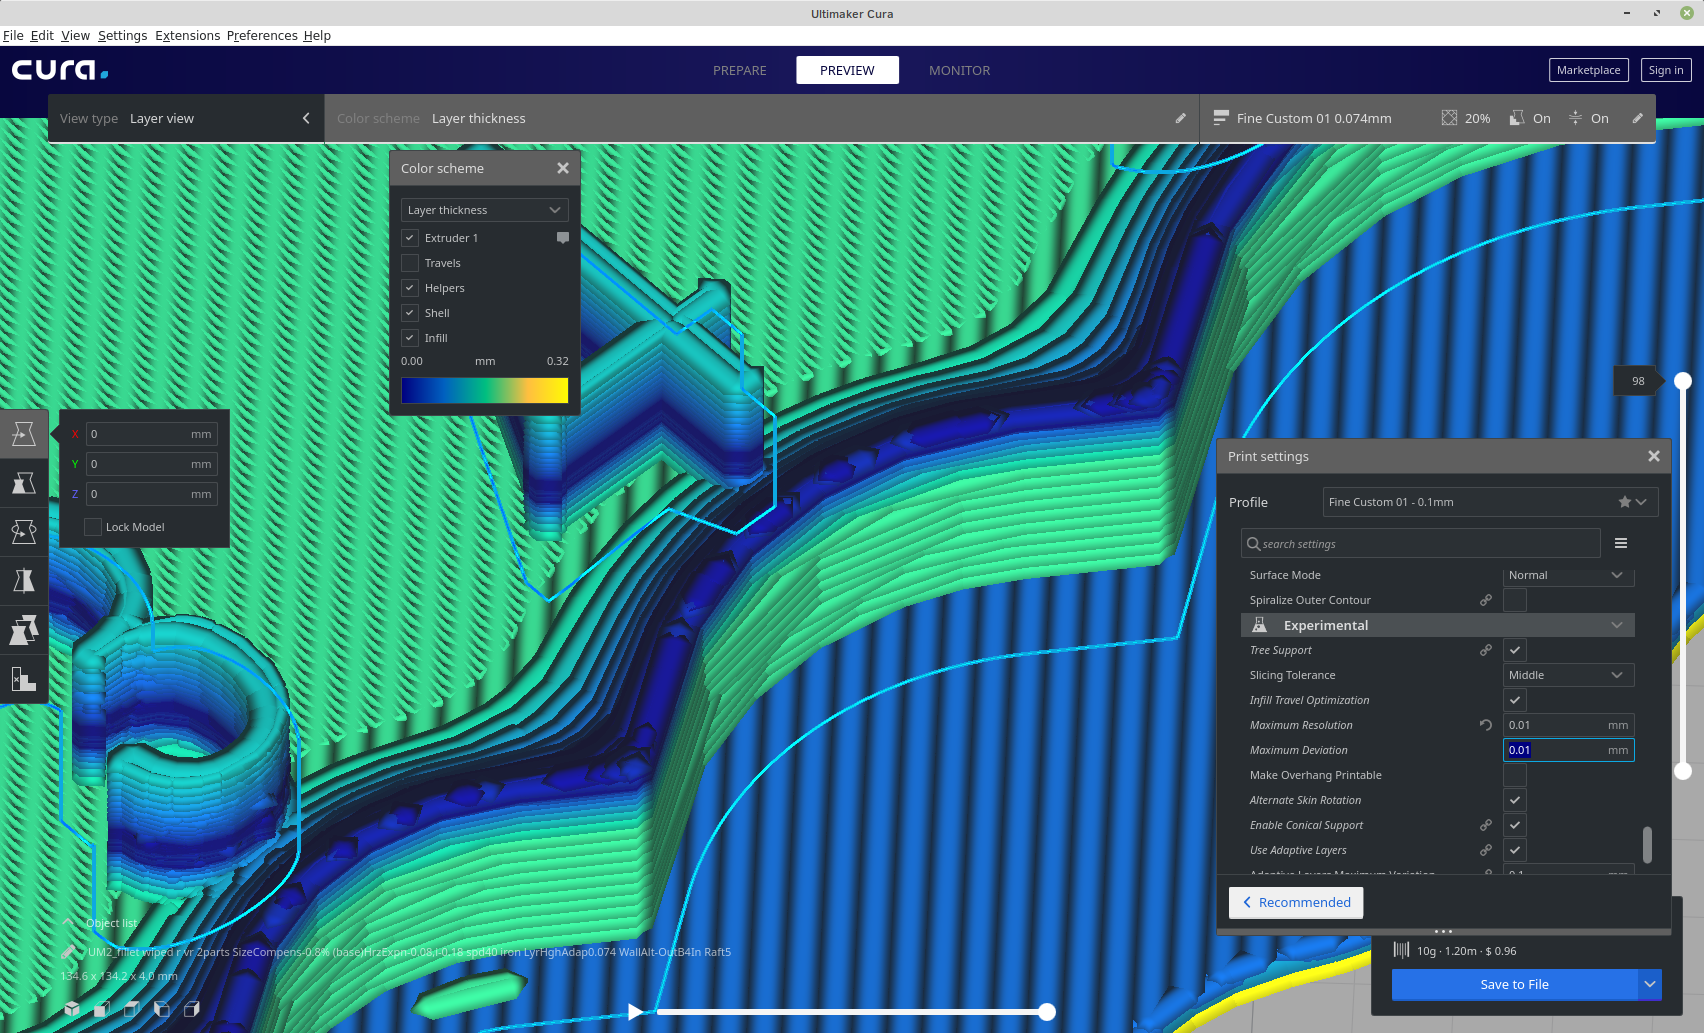Click link icon next to Spiralize Outer Contour
This screenshot has width=1704, height=1033.
coord(1486,600)
